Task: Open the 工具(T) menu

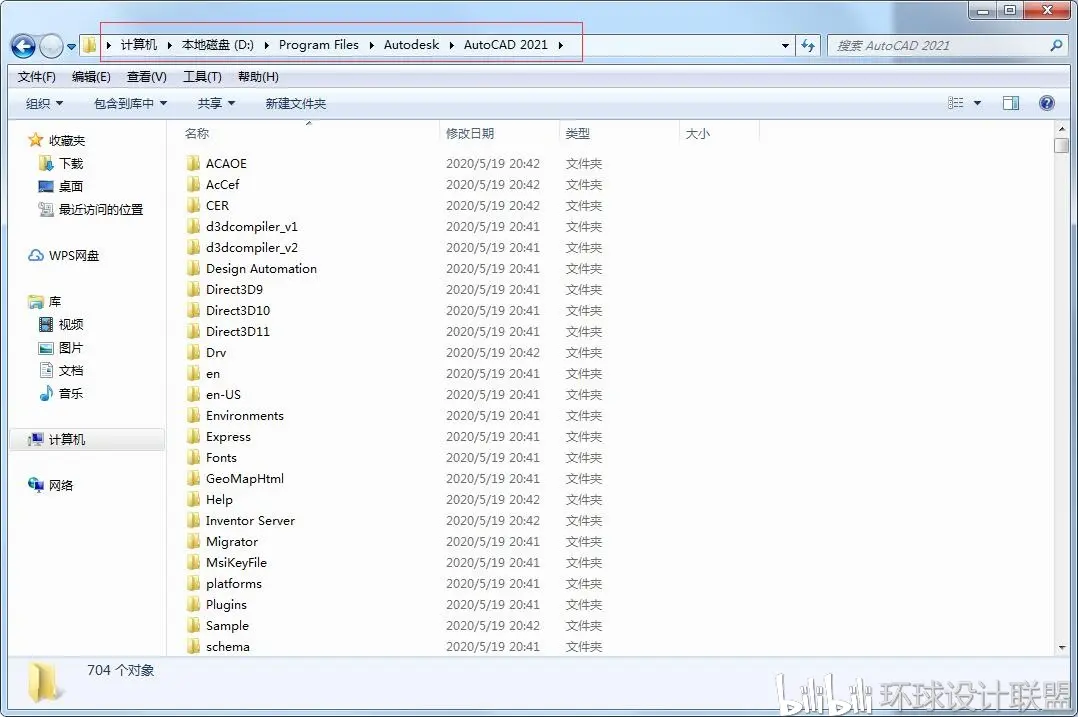Action: coord(202,77)
